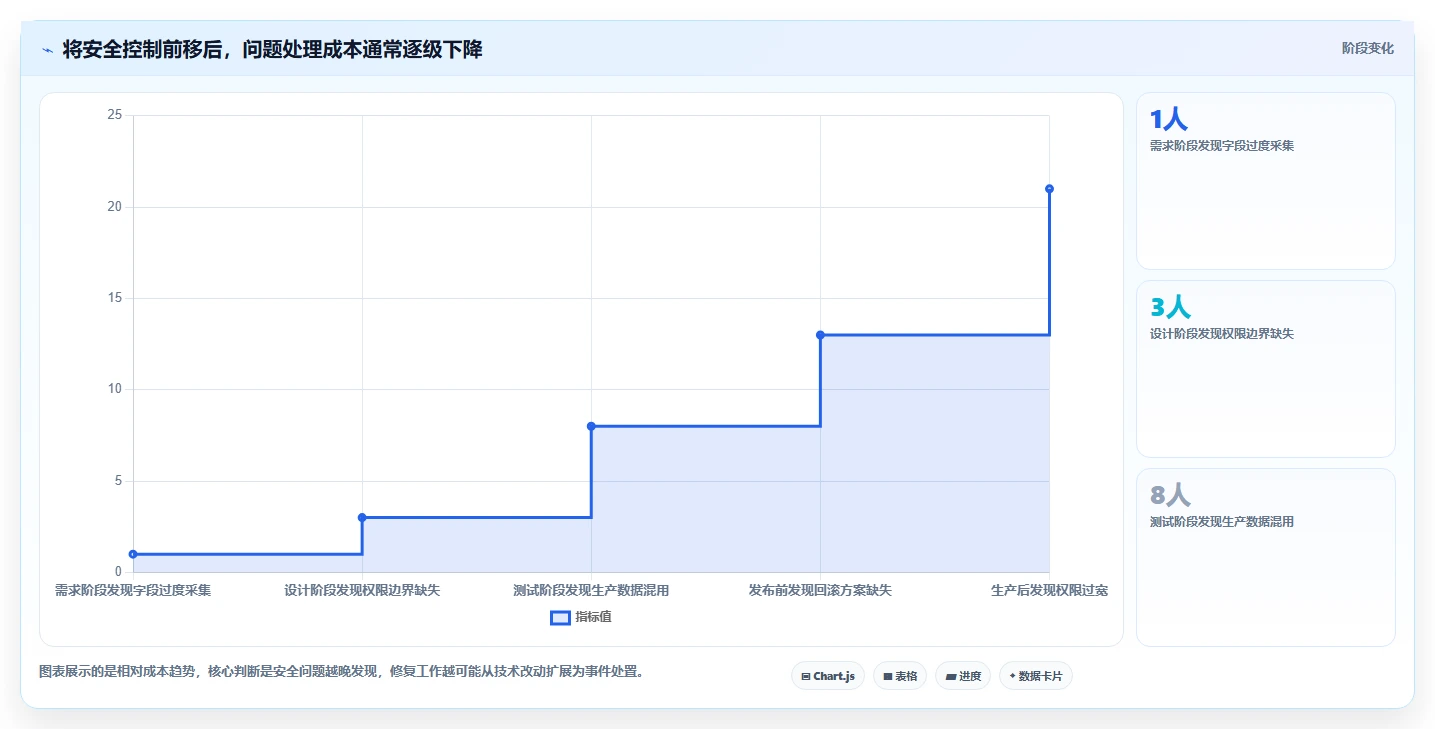Click the y-axis tick 20
This screenshot has width=1435, height=729.
tap(114, 207)
